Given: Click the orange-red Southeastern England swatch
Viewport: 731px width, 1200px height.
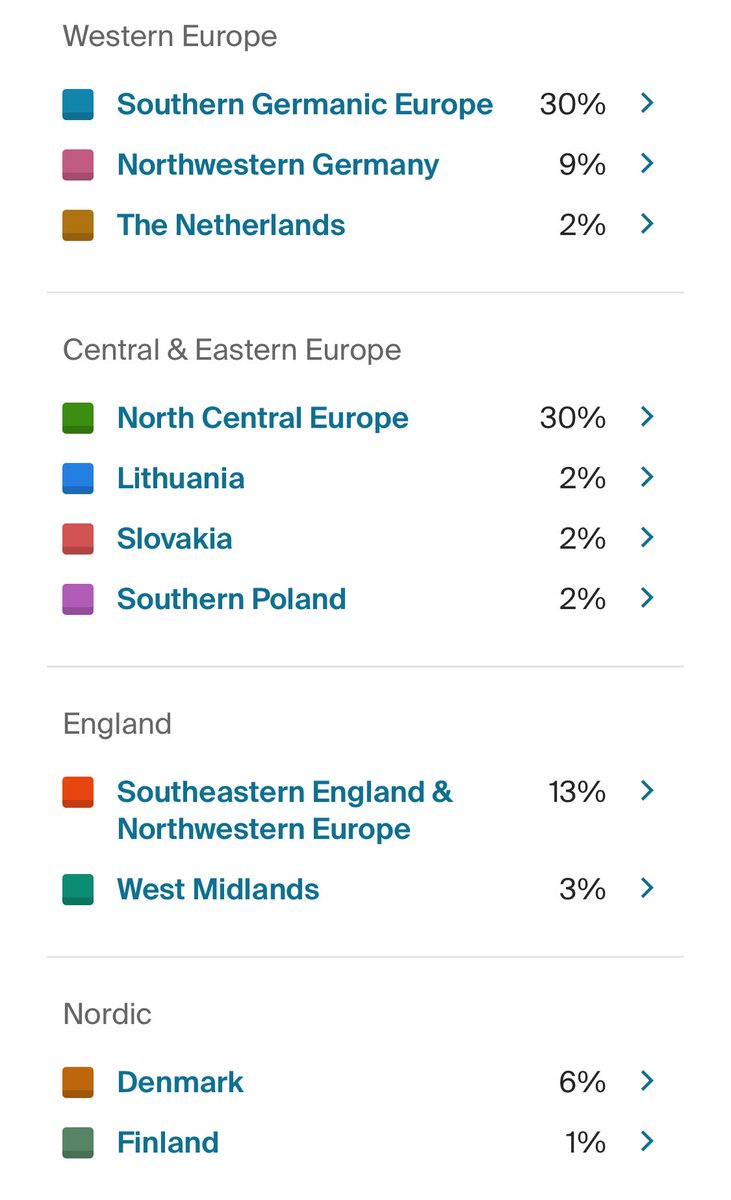Looking at the screenshot, I should 78,792.
